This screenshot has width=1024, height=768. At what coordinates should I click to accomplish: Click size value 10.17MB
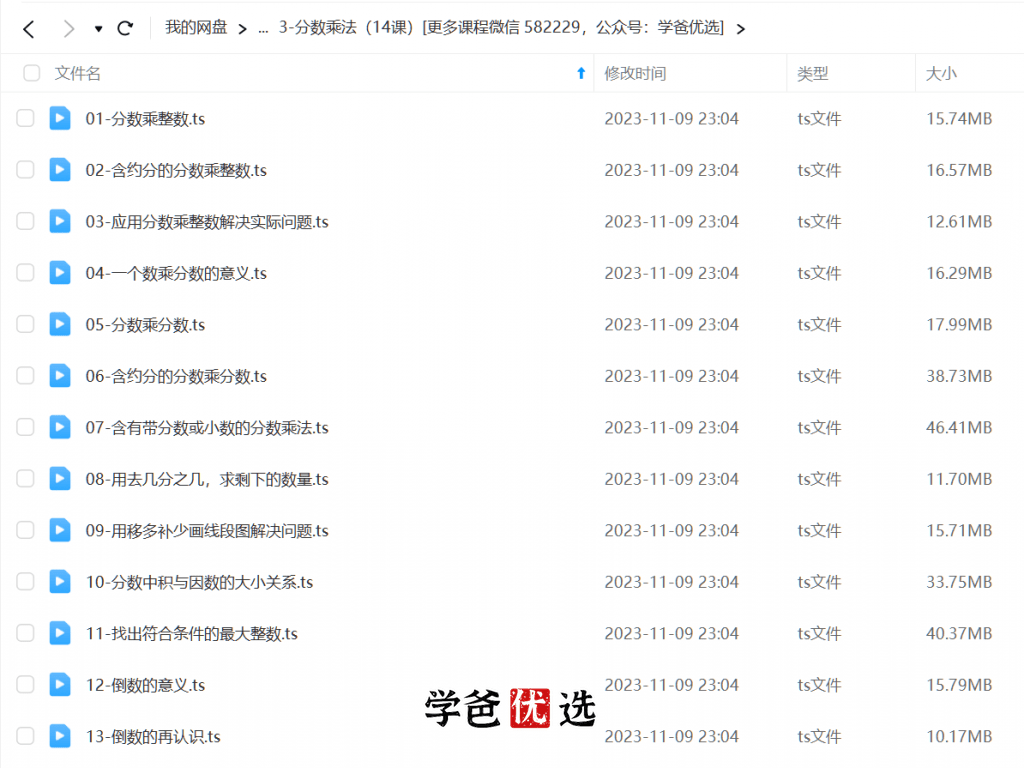point(959,737)
